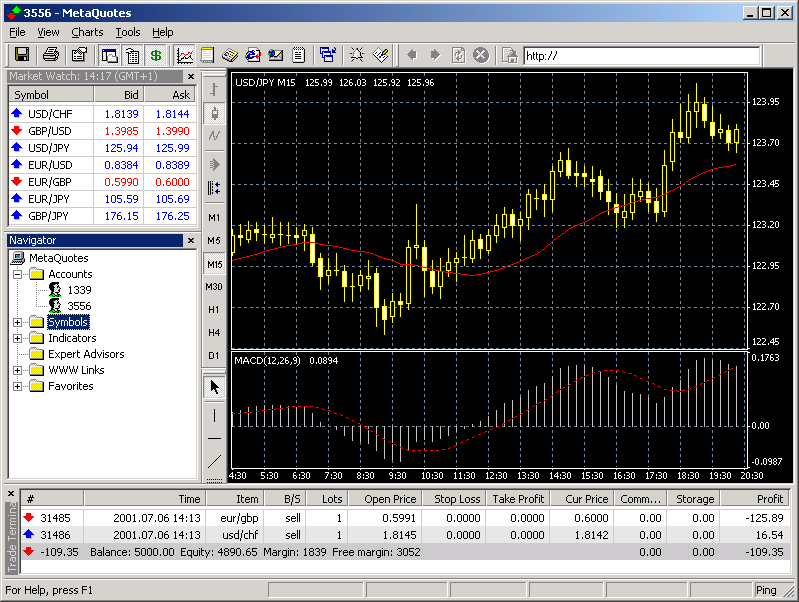Click the dollar sign toolbar icon
The height and width of the screenshot is (602, 799).
pyautogui.click(x=156, y=55)
